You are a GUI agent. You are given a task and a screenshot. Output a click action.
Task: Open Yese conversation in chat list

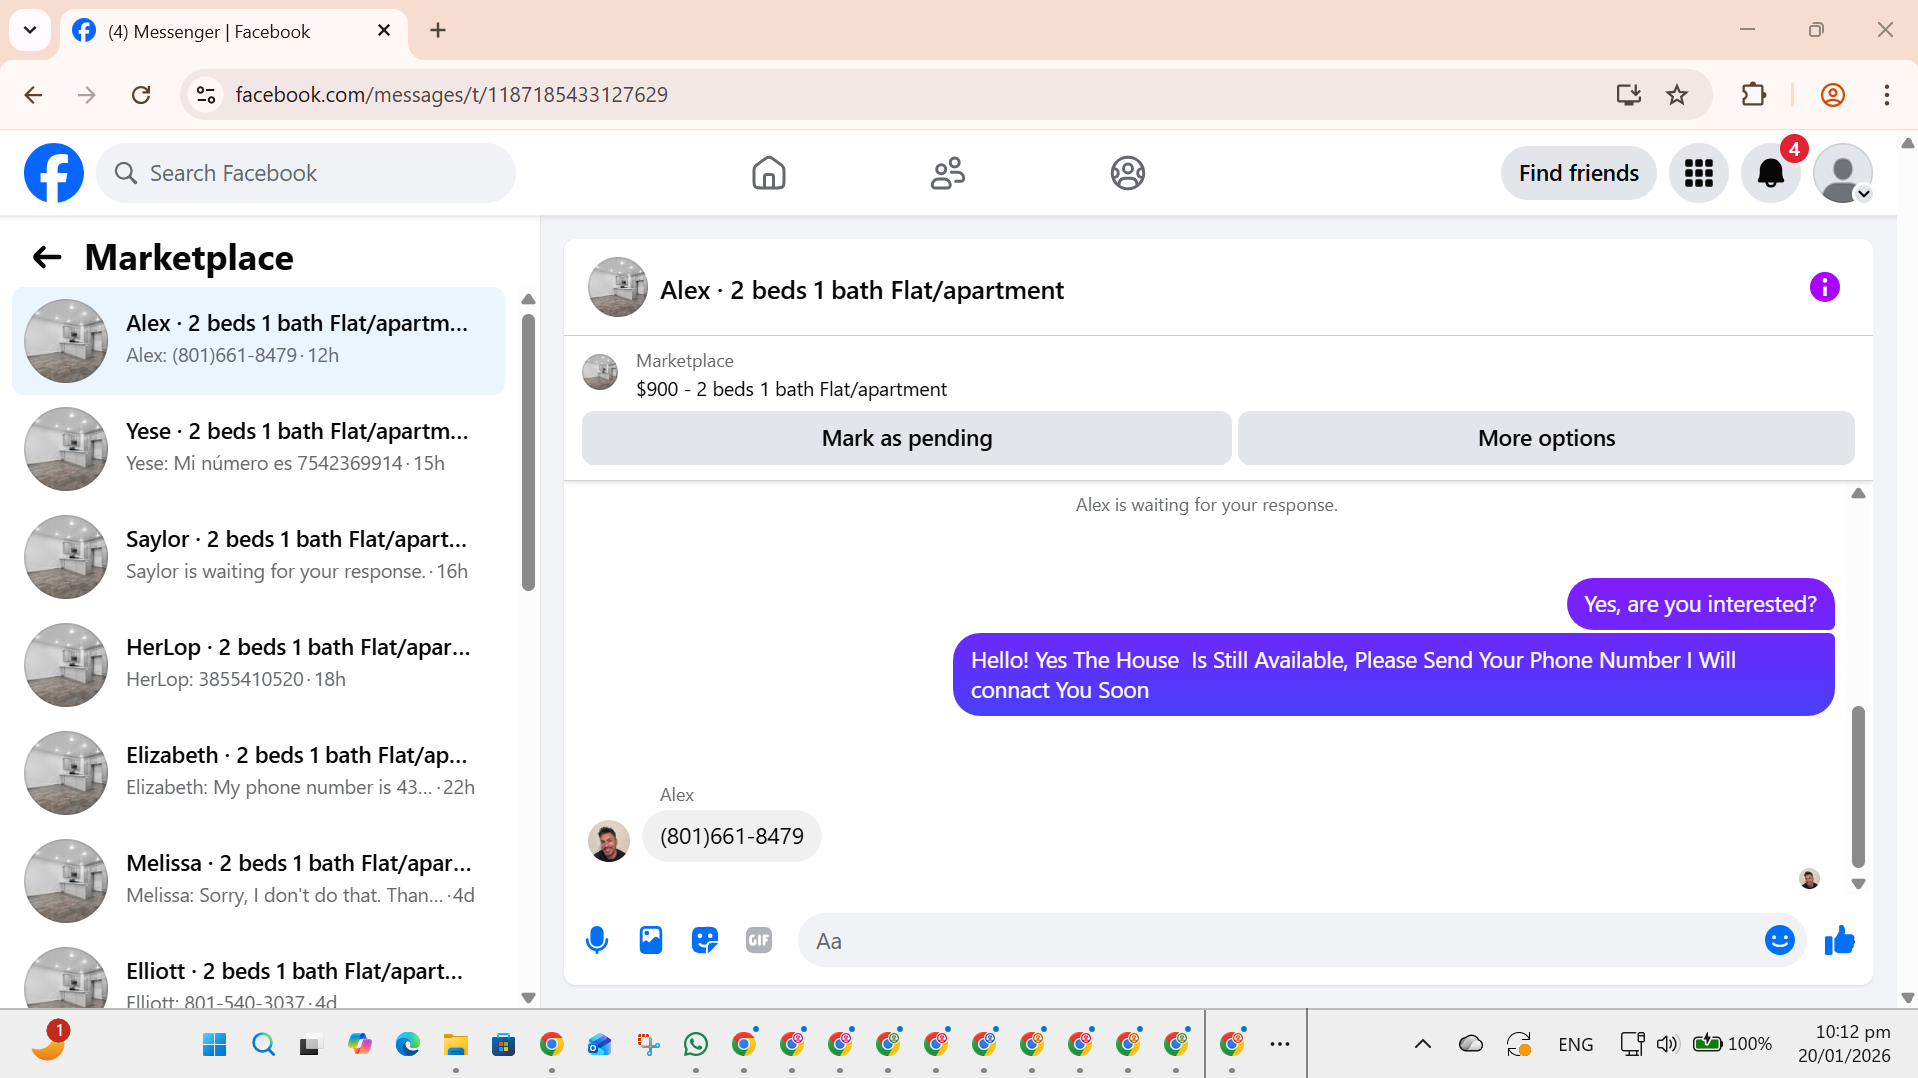pyautogui.click(x=258, y=449)
